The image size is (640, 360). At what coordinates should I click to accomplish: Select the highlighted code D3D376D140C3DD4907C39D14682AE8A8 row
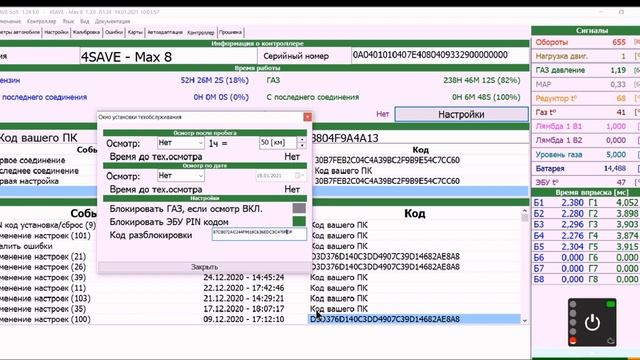[x=414, y=319]
